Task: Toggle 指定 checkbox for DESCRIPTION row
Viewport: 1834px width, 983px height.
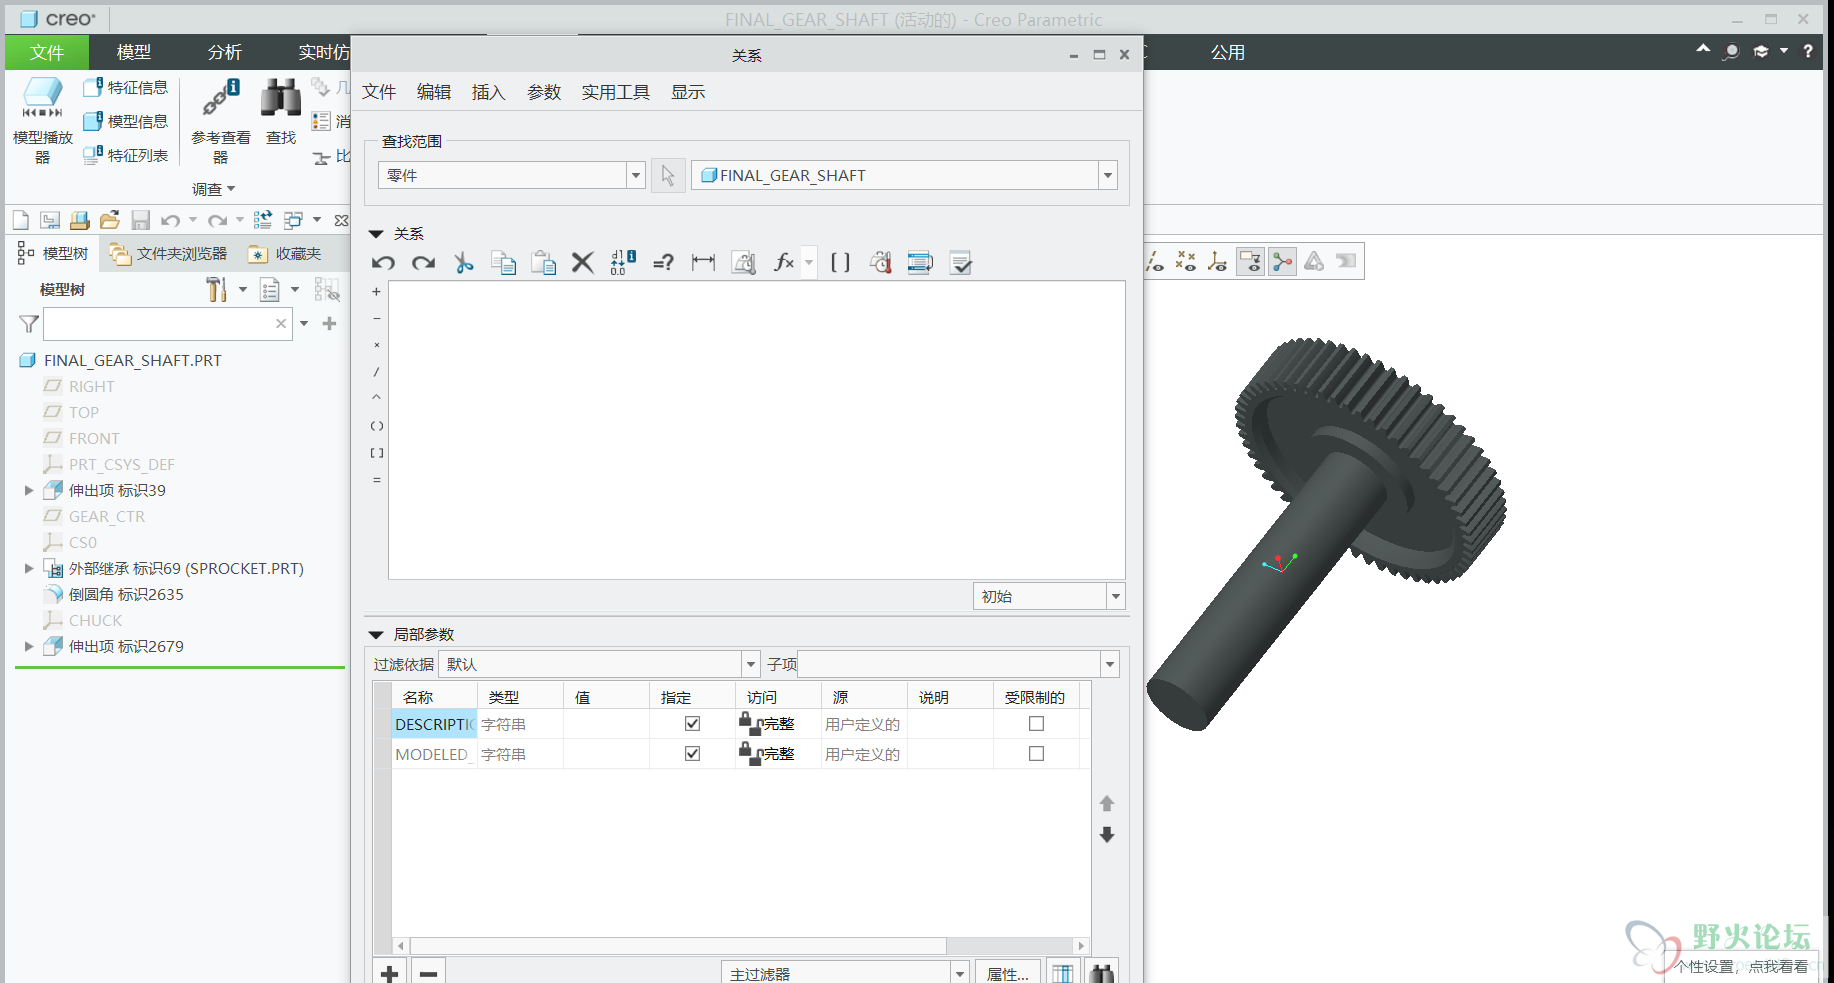Action: click(x=692, y=724)
